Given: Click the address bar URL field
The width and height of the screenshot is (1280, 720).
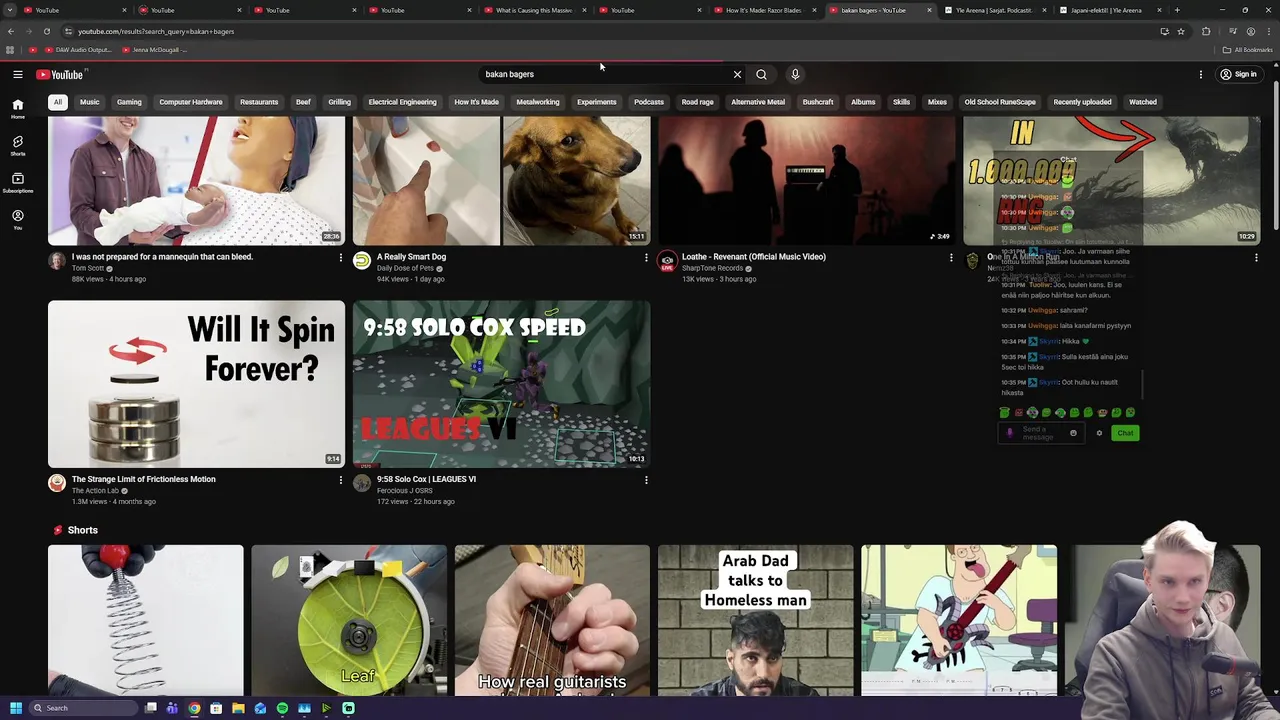Looking at the screenshot, I should tap(610, 31).
